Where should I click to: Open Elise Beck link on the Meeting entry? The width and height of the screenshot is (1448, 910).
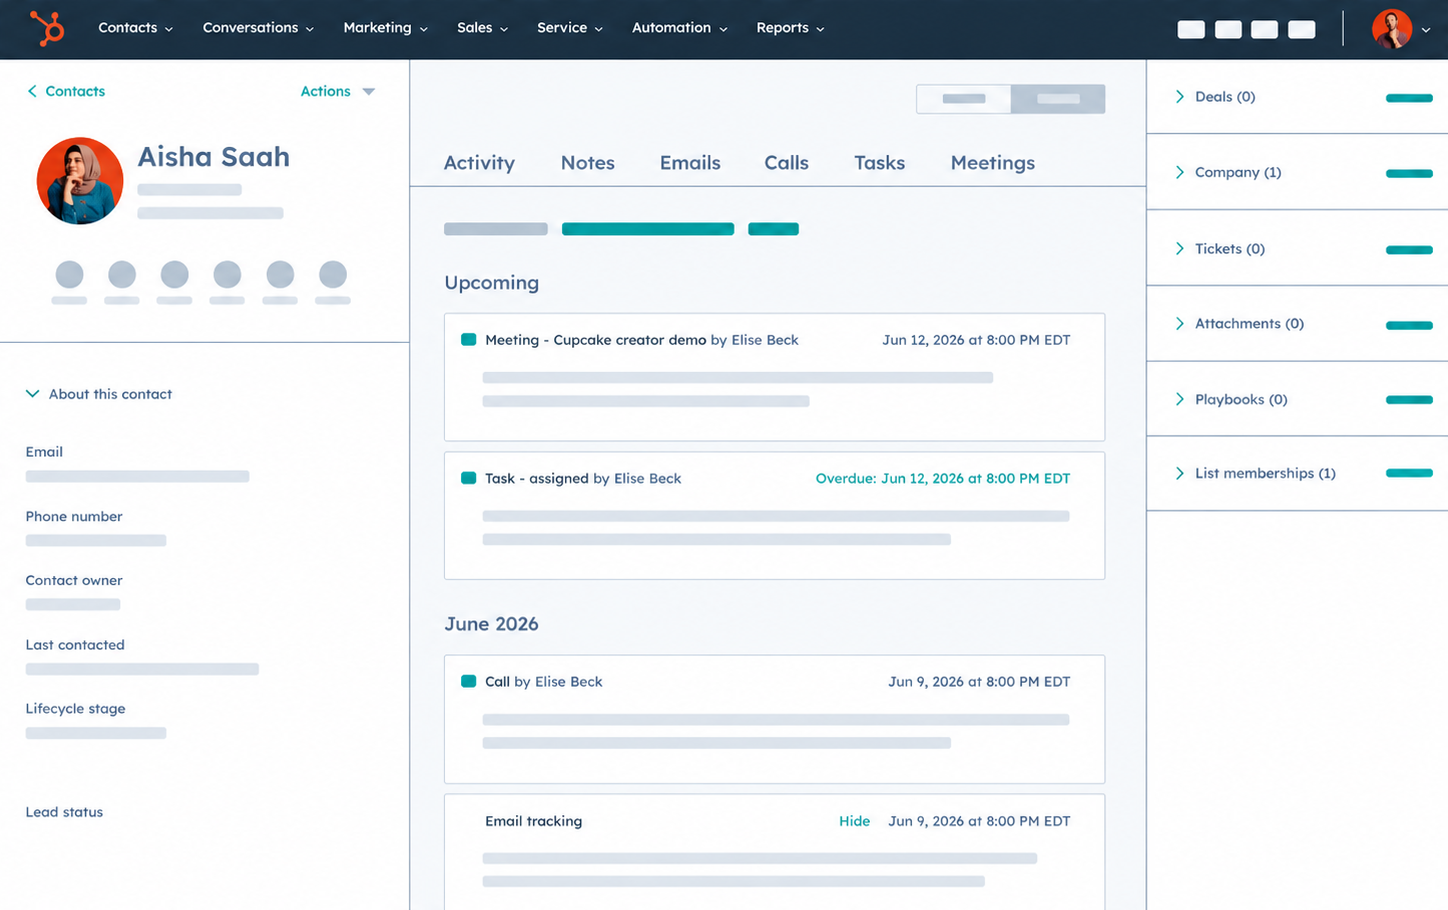765,340
